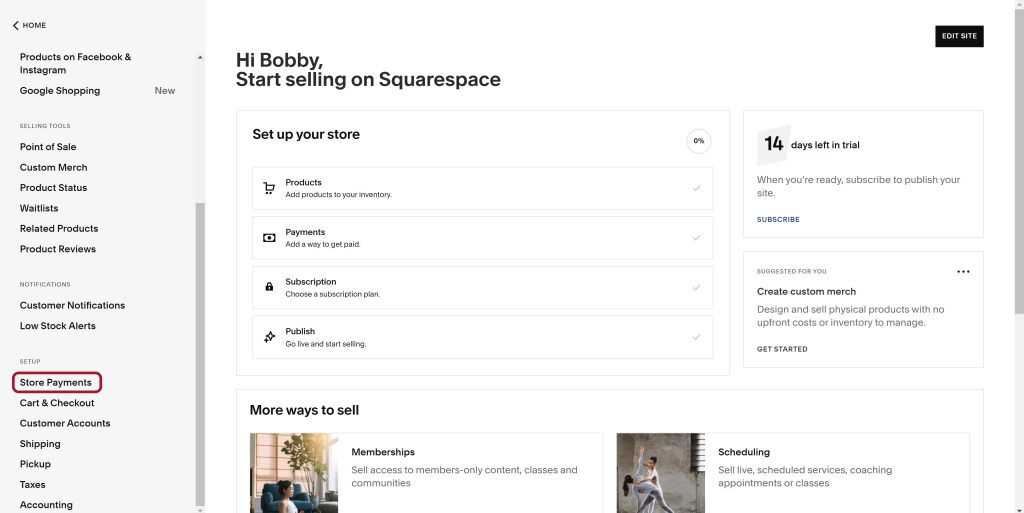Click the Products step checkmark
This screenshot has height=513, width=1024.
point(696,188)
